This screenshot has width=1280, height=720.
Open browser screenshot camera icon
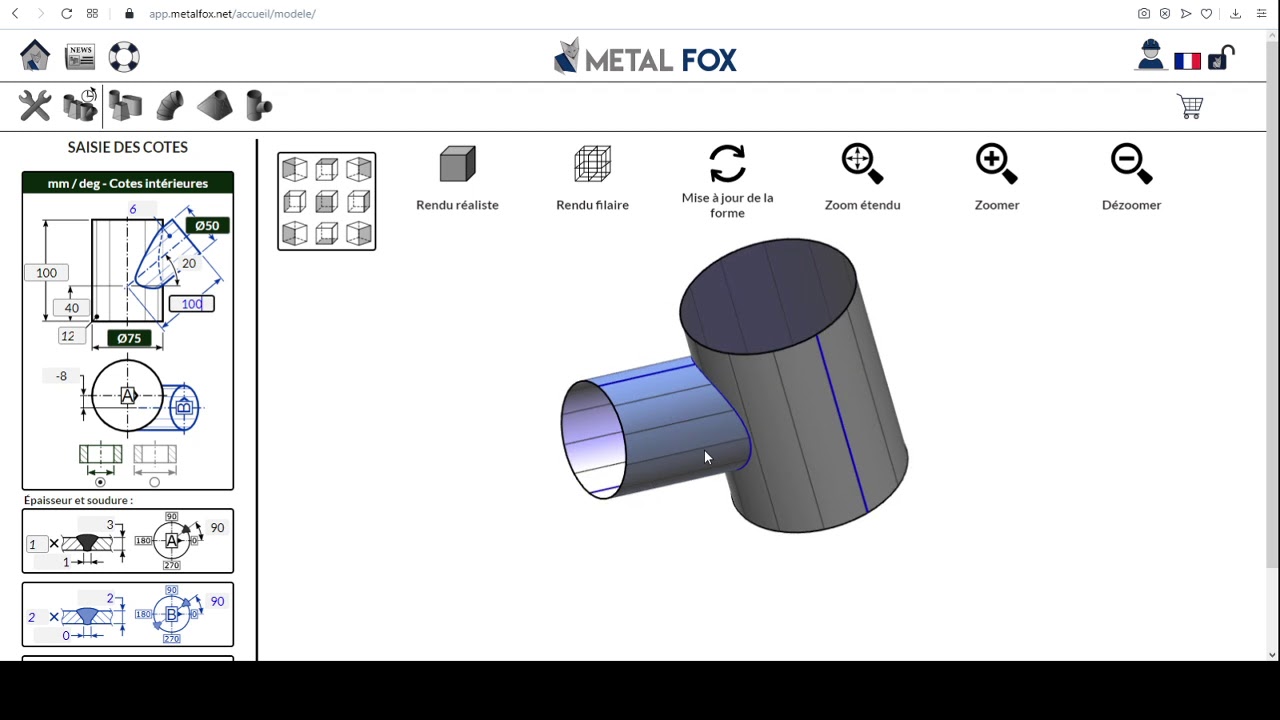[x=1143, y=14]
